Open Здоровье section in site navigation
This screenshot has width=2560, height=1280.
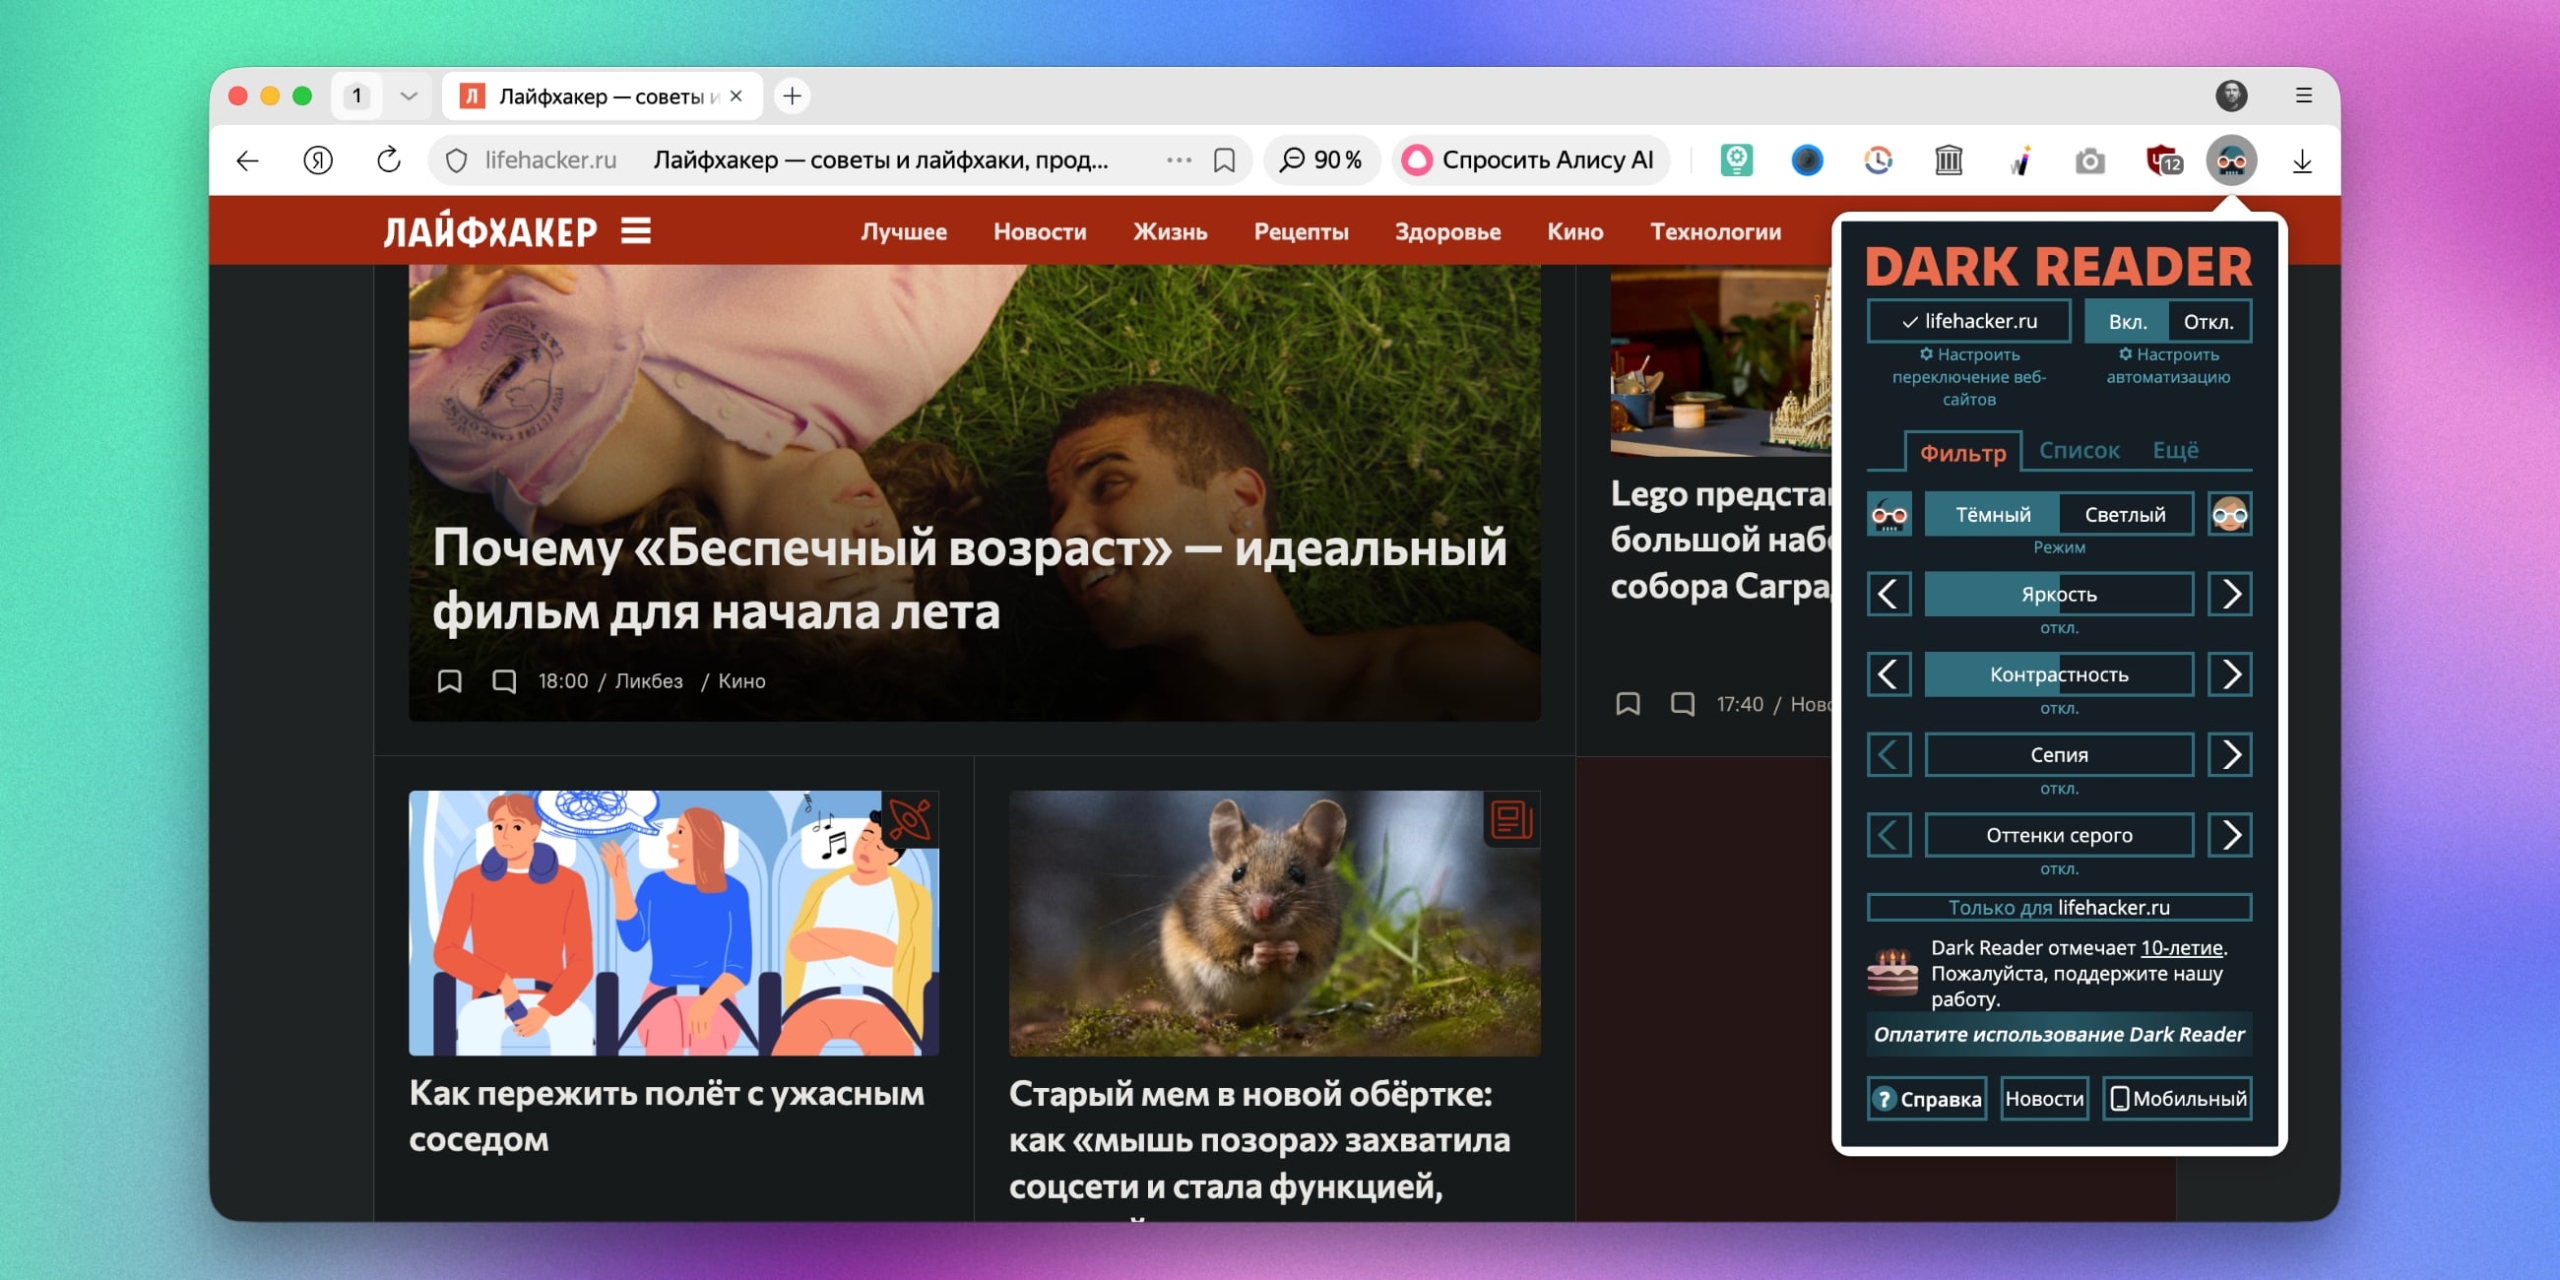pyautogui.click(x=1448, y=231)
